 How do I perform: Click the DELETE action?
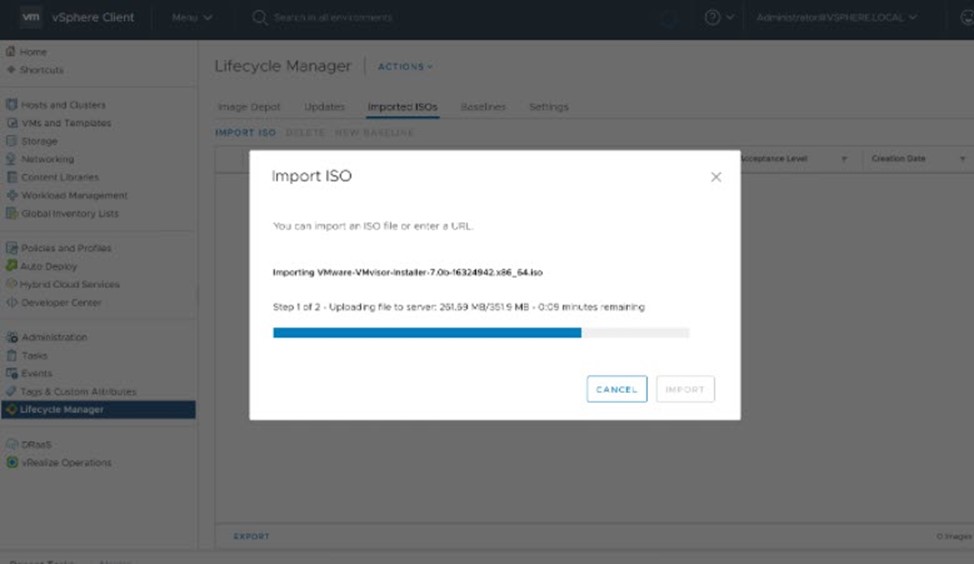pyautogui.click(x=306, y=133)
